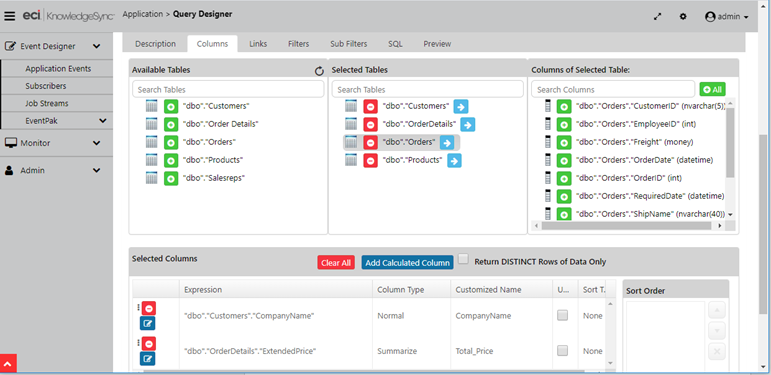This screenshot has width=771, height=375.
Task: Add the Orders Freight column
Action: click(563, 143)
